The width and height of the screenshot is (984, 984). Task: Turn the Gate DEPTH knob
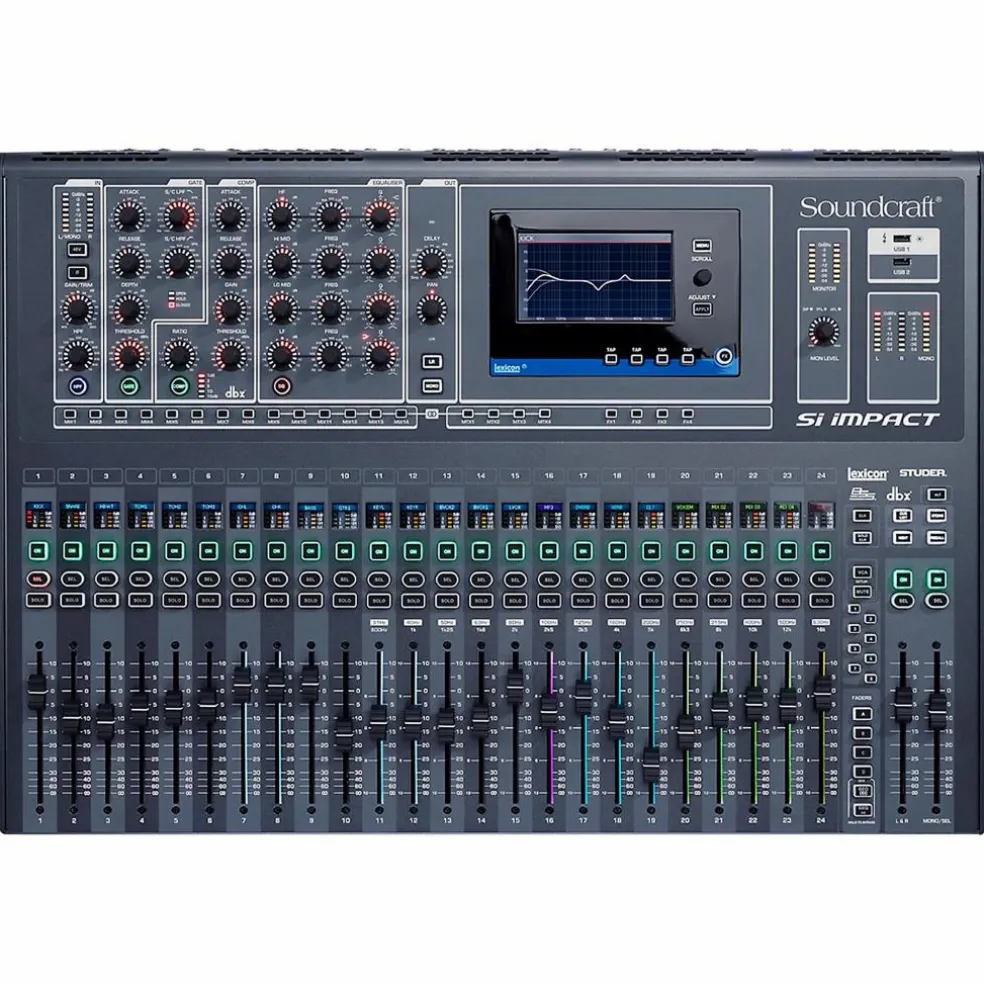(x=129, y=309)
